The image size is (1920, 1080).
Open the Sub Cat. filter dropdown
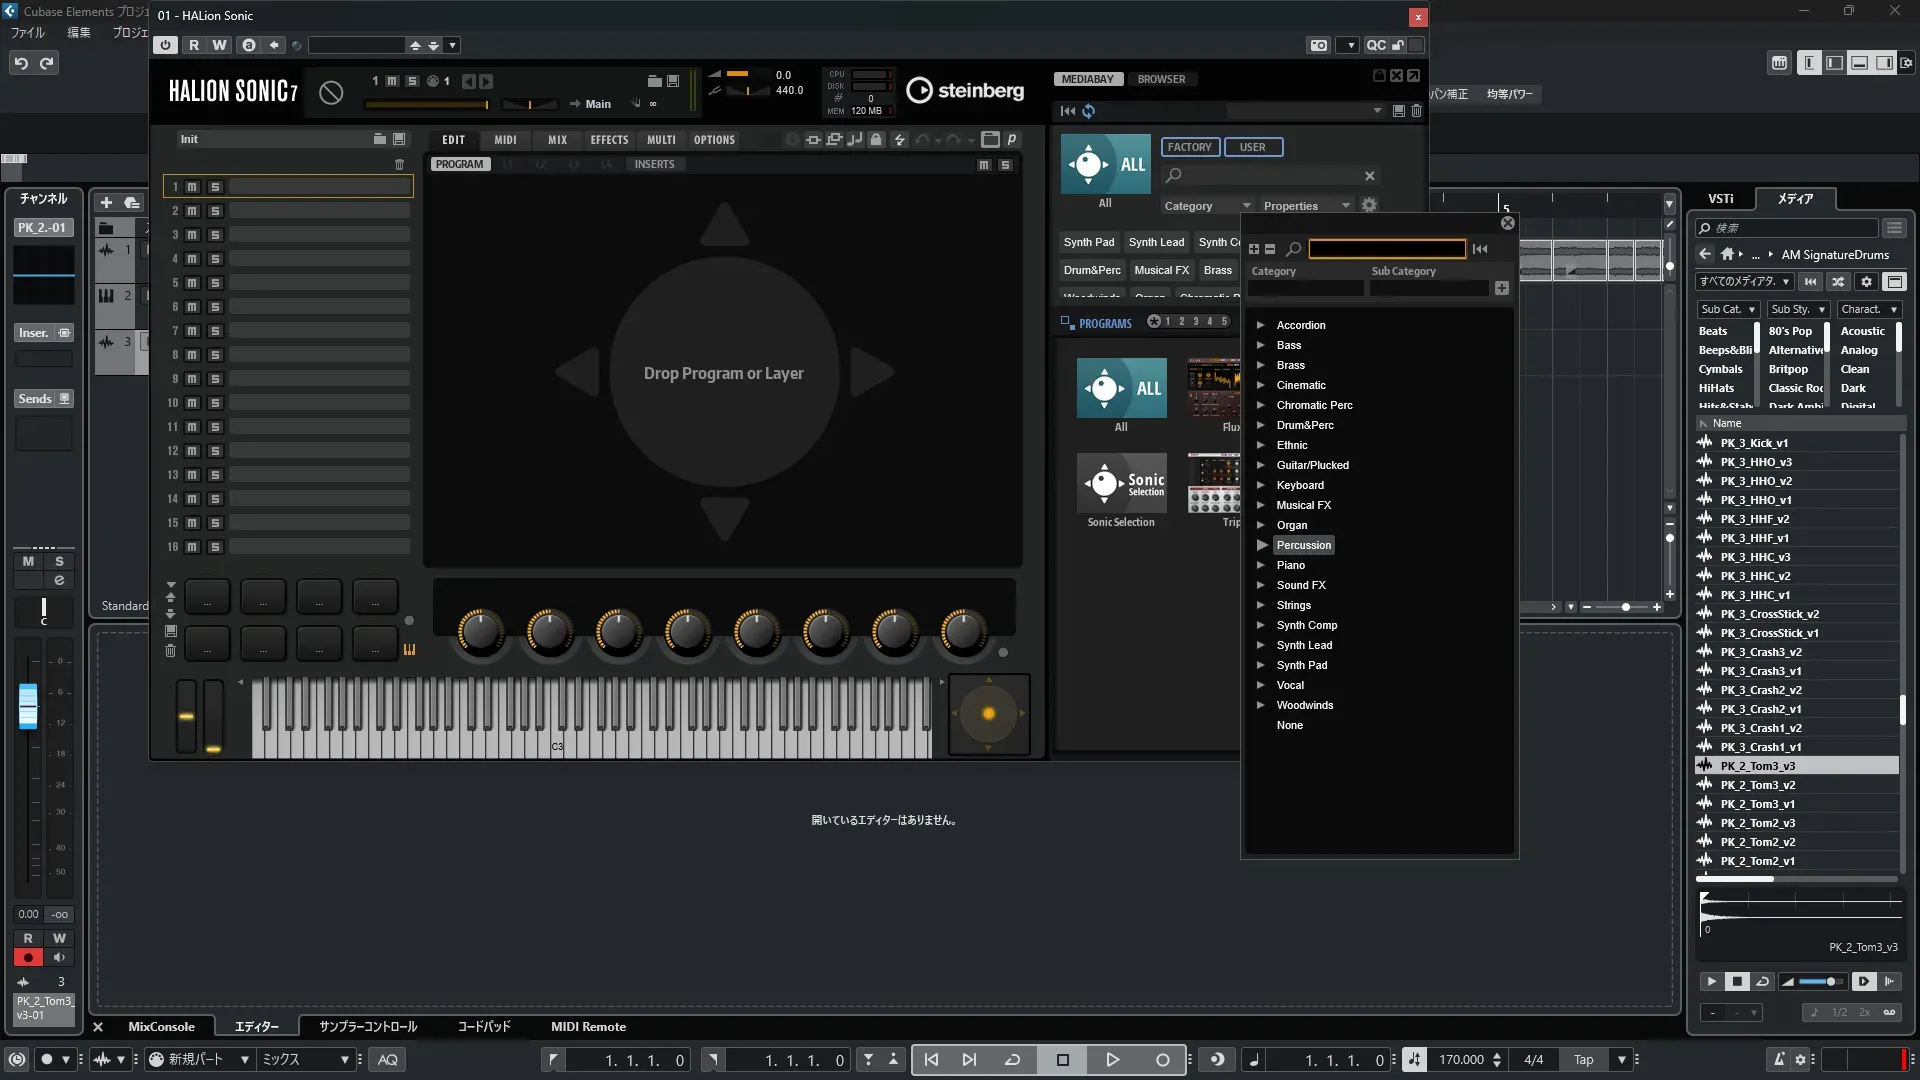(1728, 310)
